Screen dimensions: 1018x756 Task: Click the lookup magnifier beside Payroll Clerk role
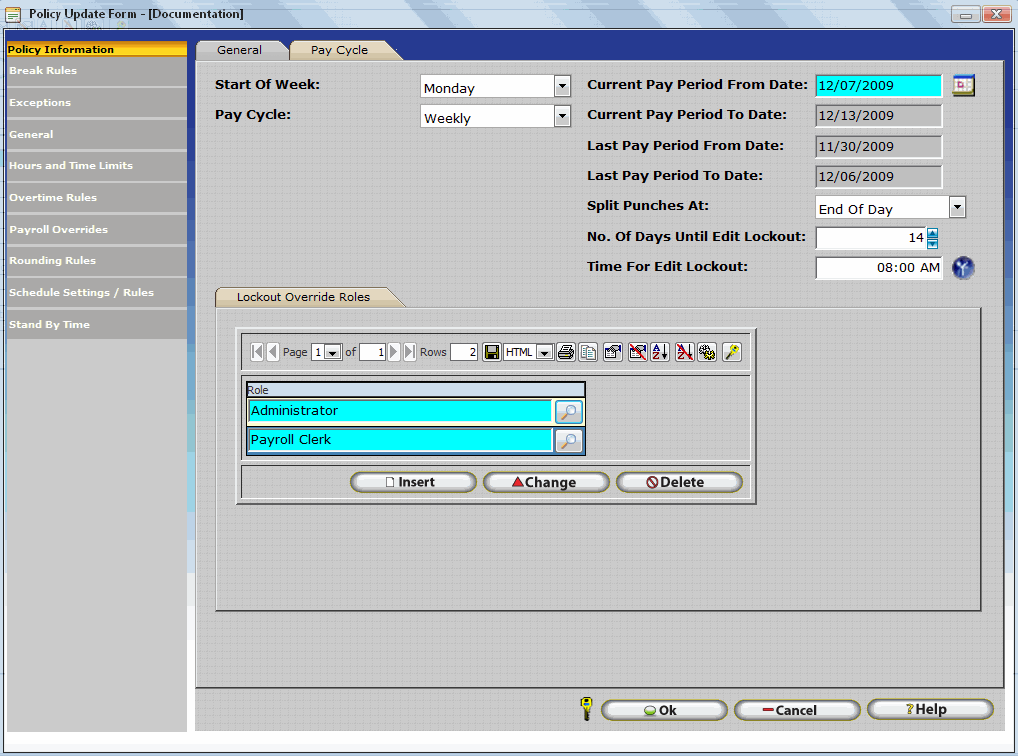point(569,441)
